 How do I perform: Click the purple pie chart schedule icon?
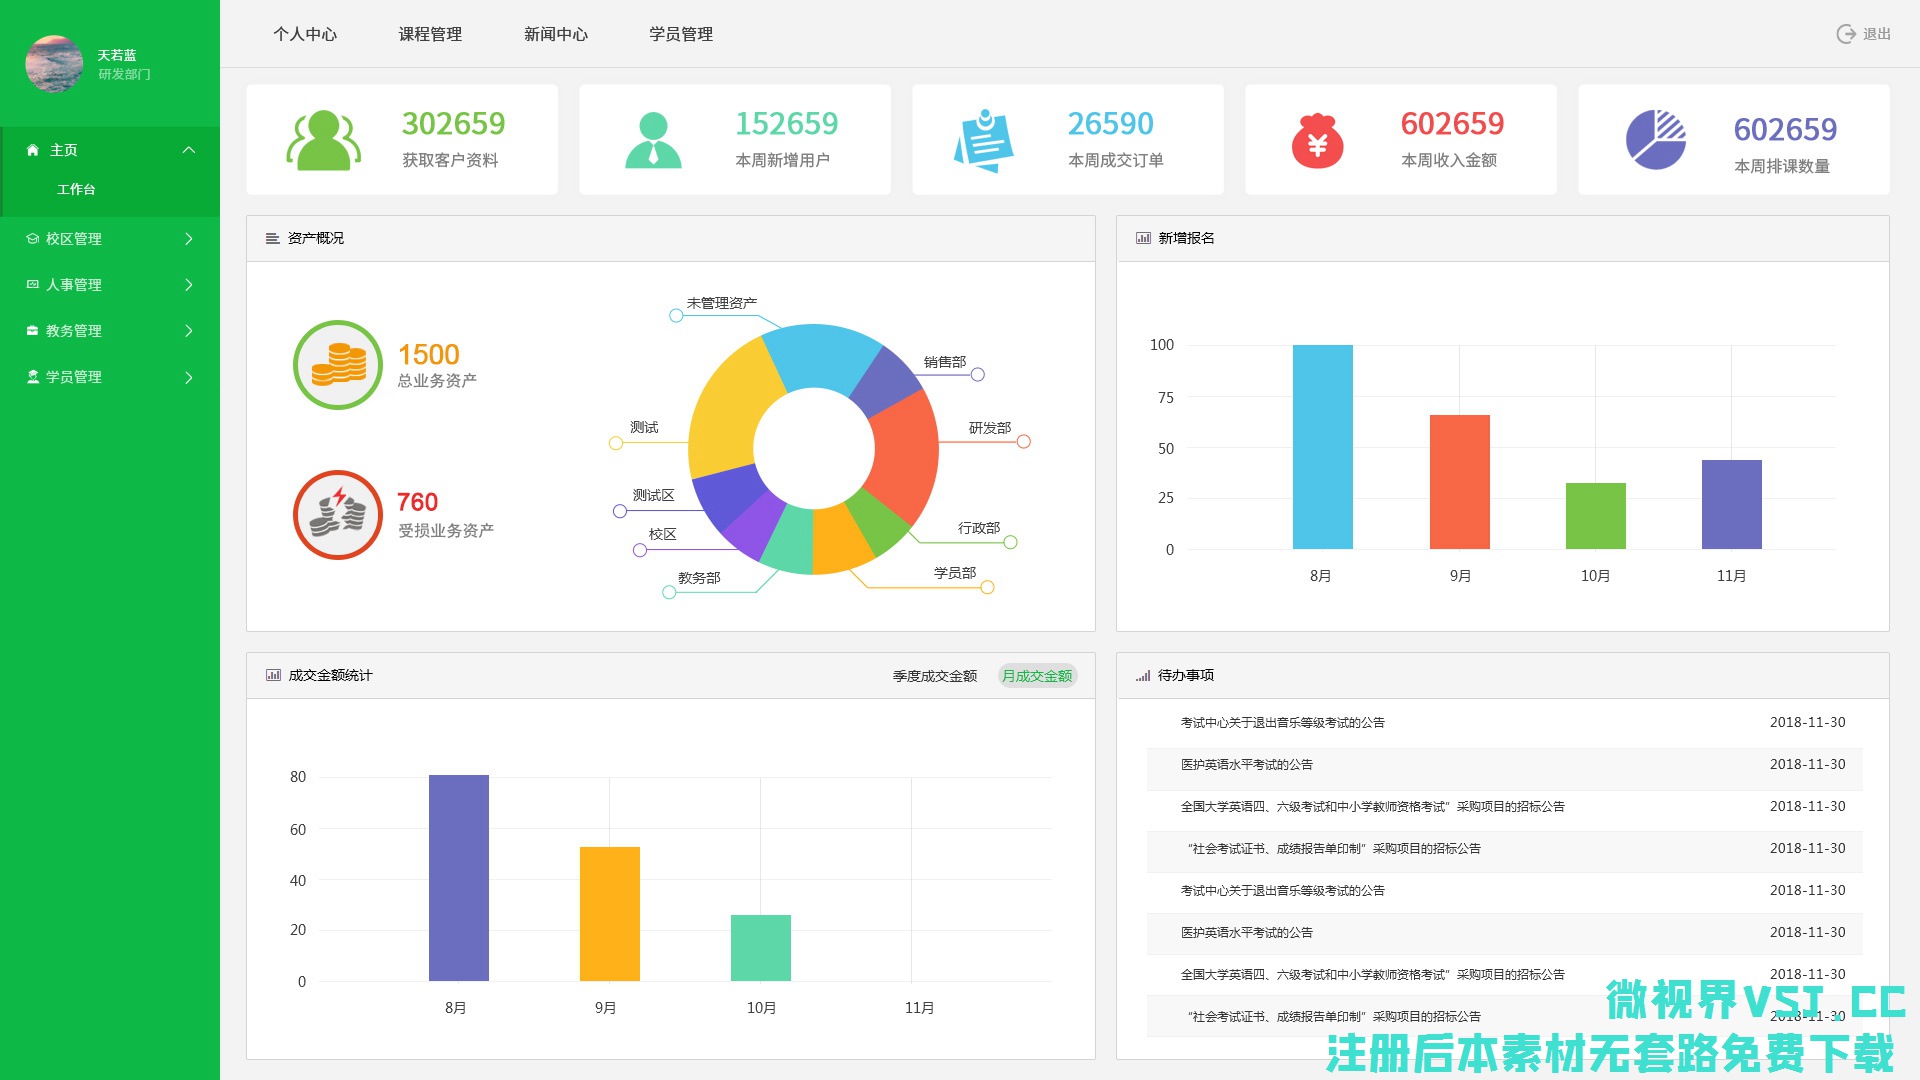click(1655, 140)
